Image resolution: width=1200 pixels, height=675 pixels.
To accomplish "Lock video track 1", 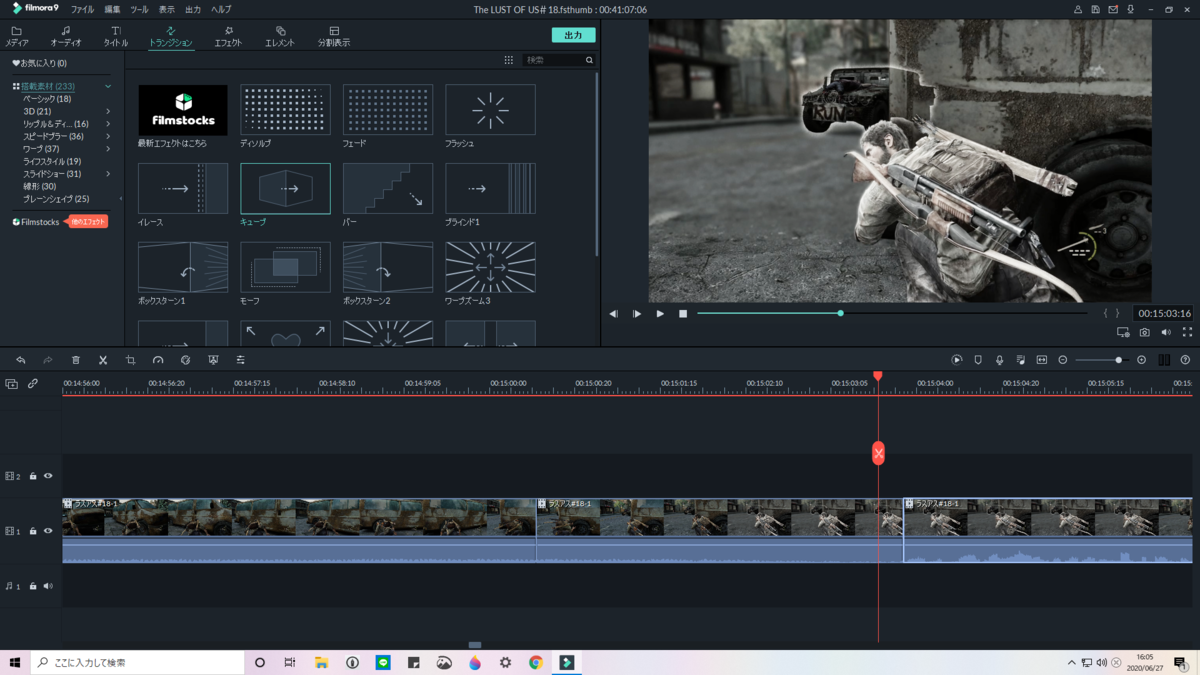I will tap(32, 531).
